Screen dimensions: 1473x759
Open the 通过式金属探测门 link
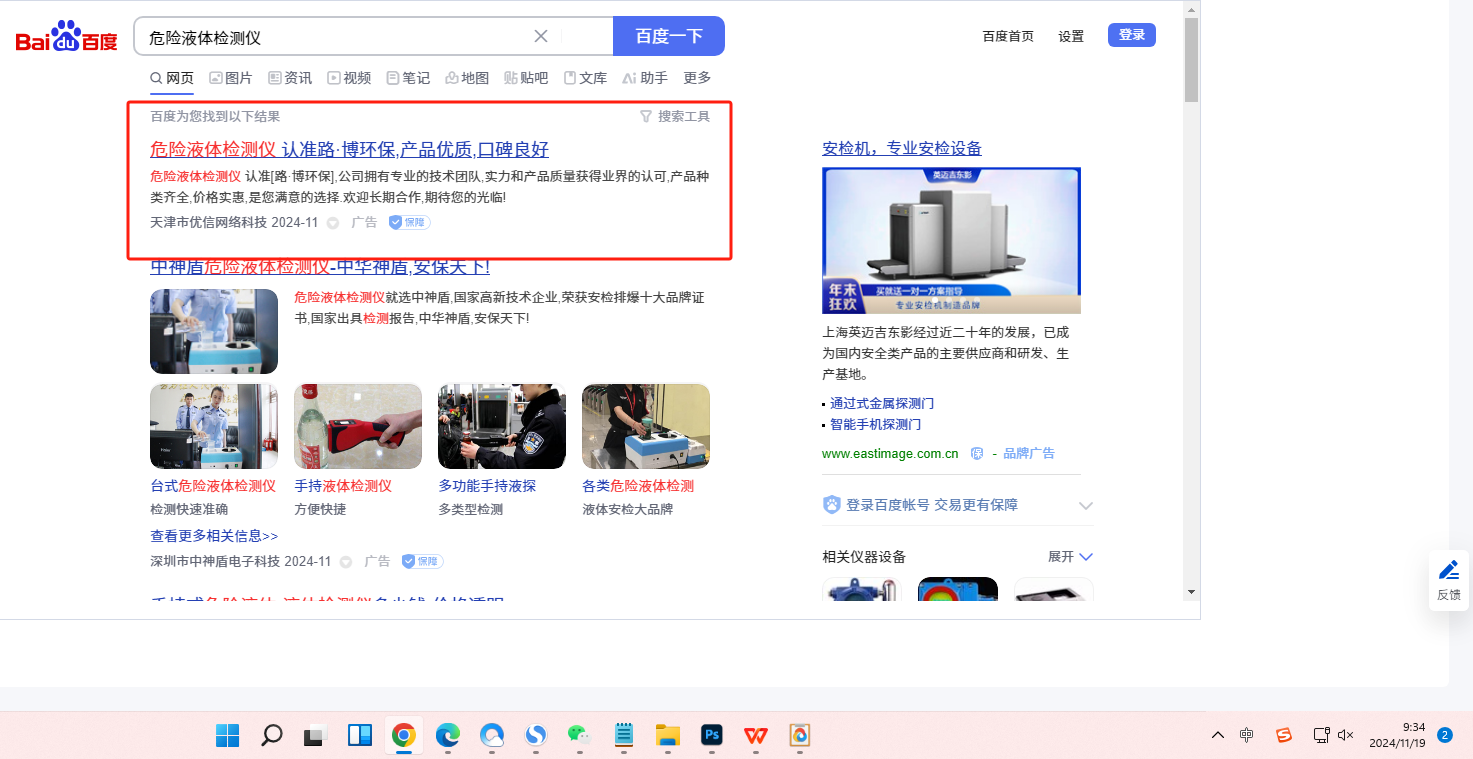(882, 404)
